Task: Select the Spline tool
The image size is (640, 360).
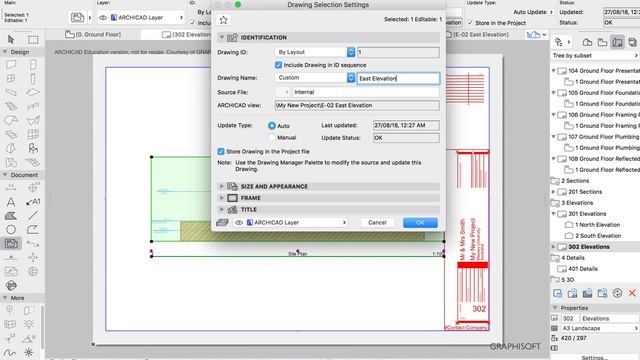Action: [10, 352]
